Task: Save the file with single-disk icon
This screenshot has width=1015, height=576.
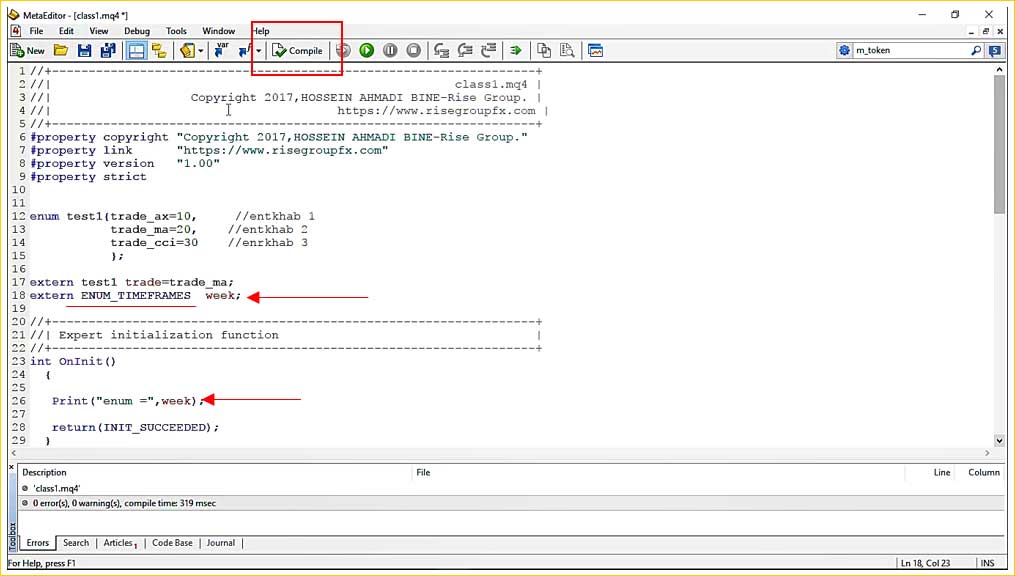Action: (84, 50)
